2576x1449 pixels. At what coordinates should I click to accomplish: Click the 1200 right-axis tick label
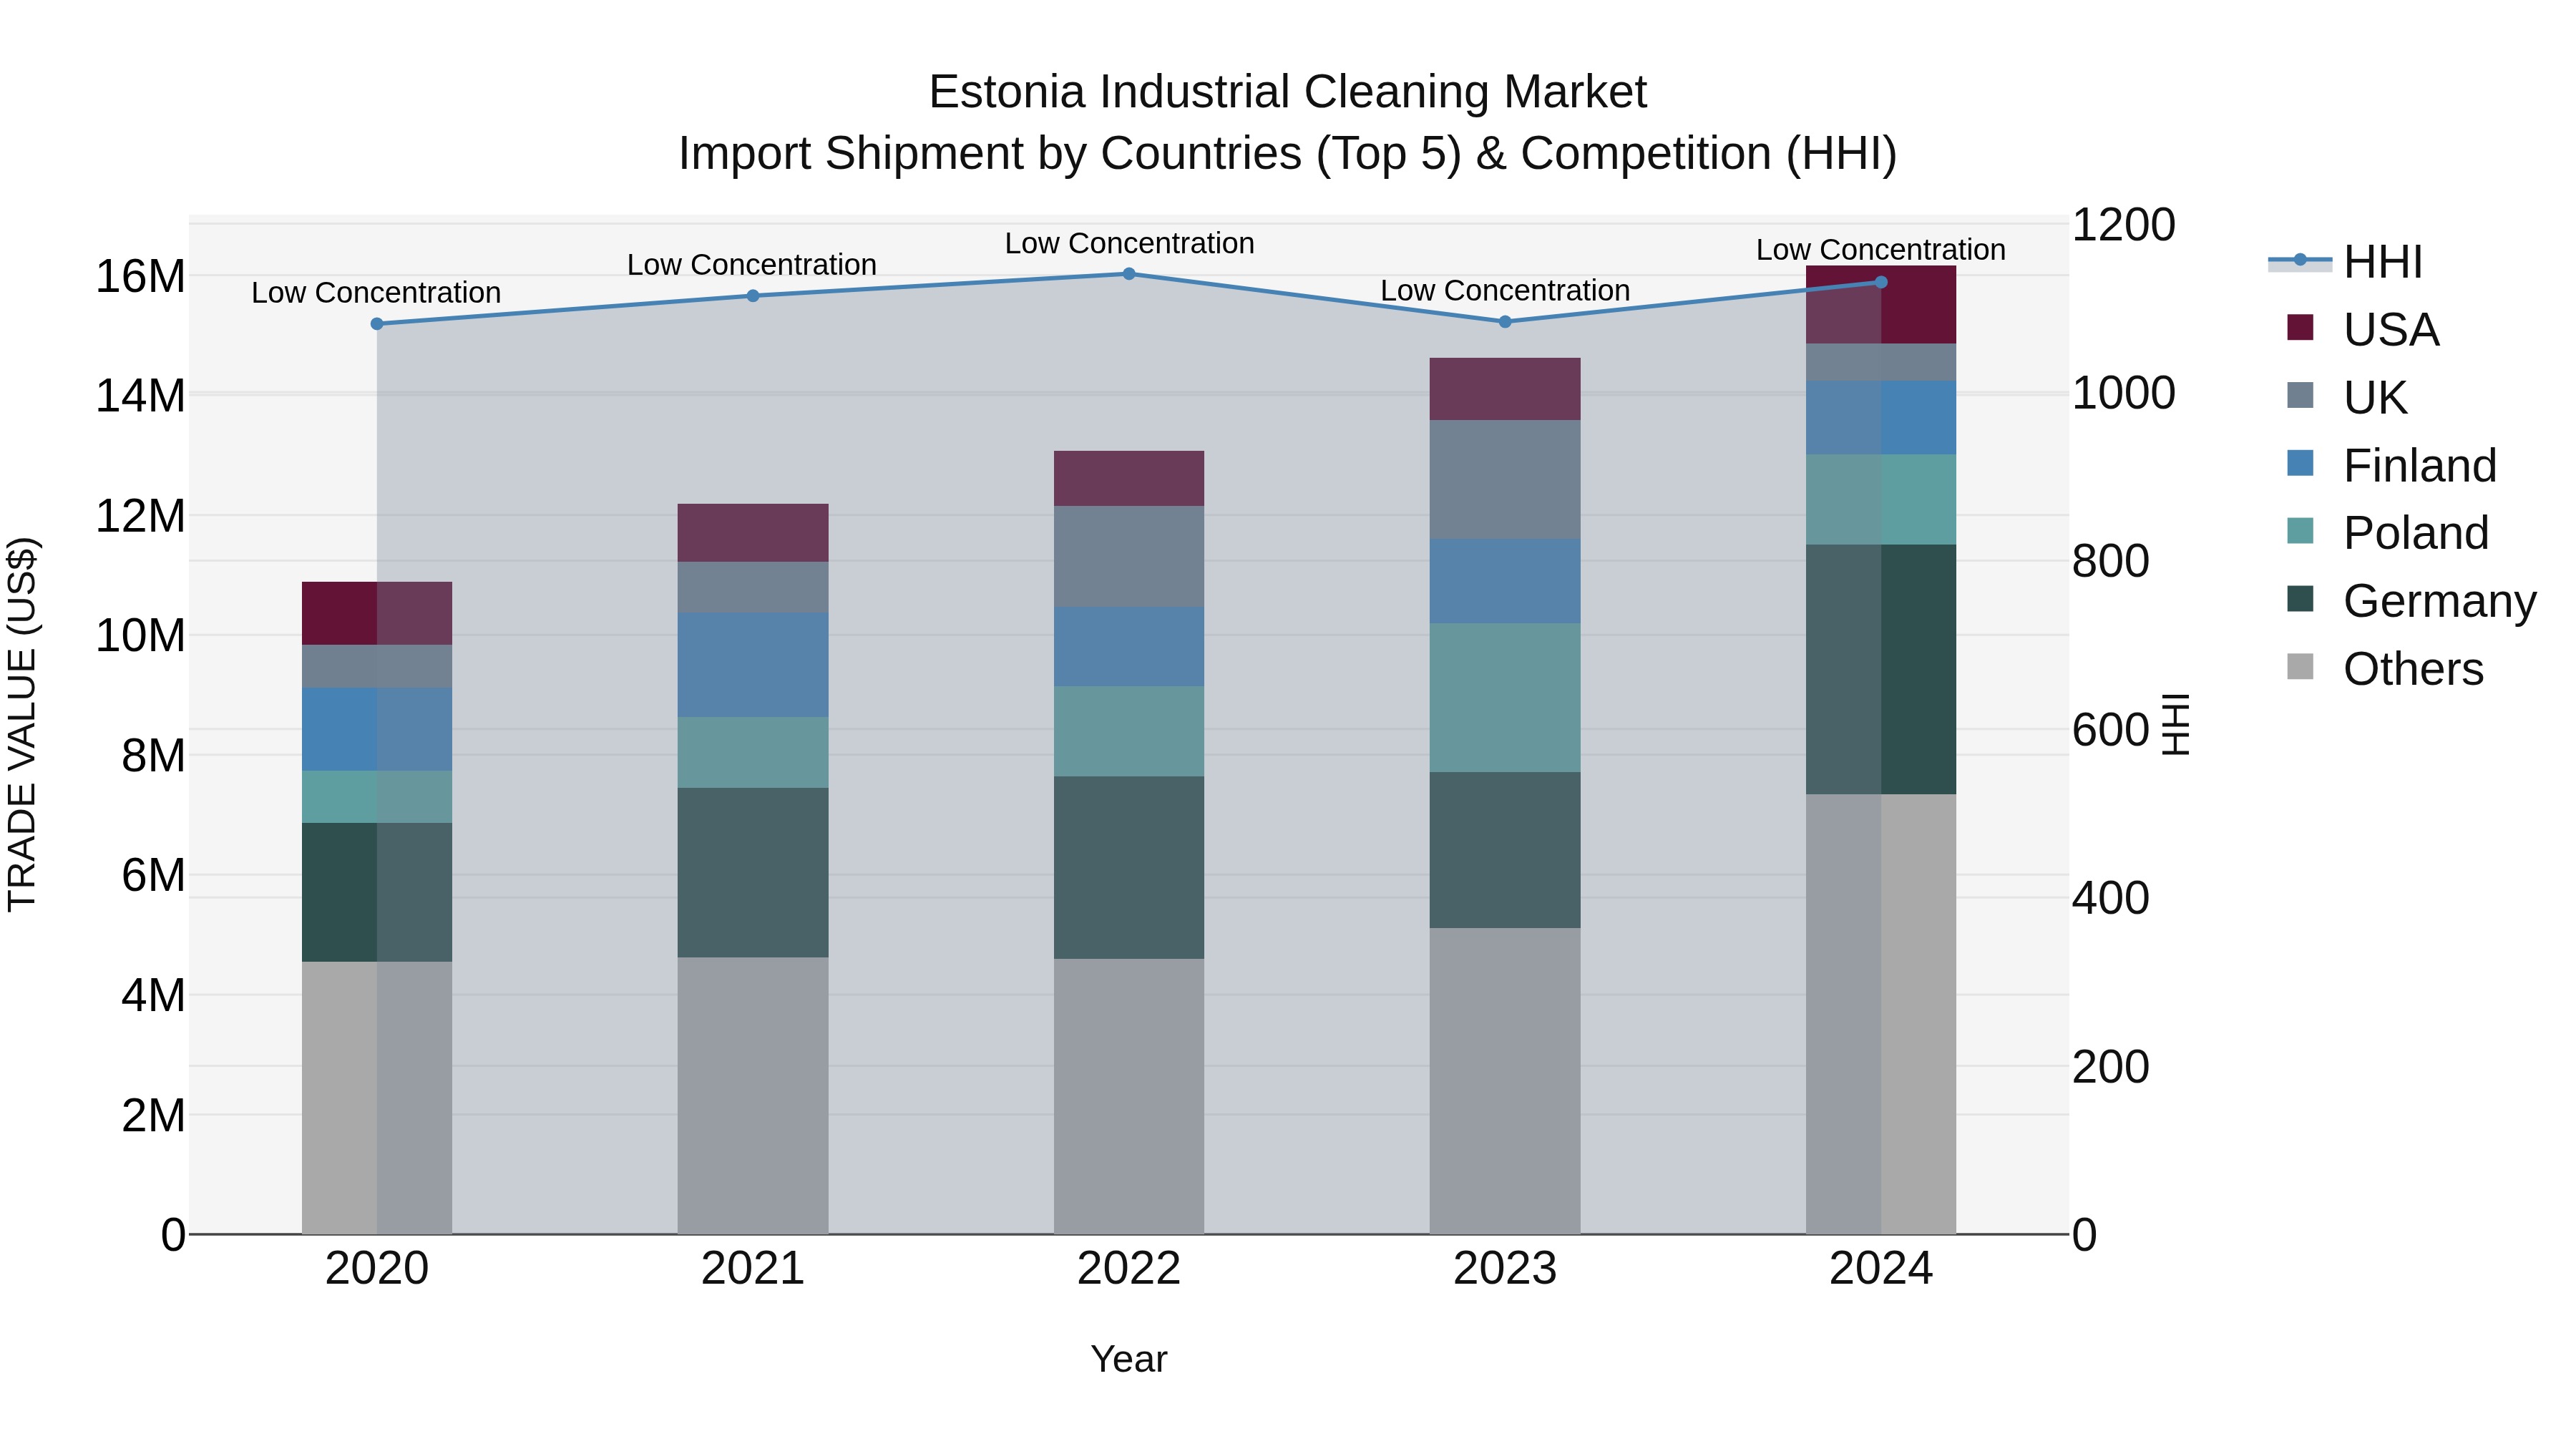(2123, 224)
